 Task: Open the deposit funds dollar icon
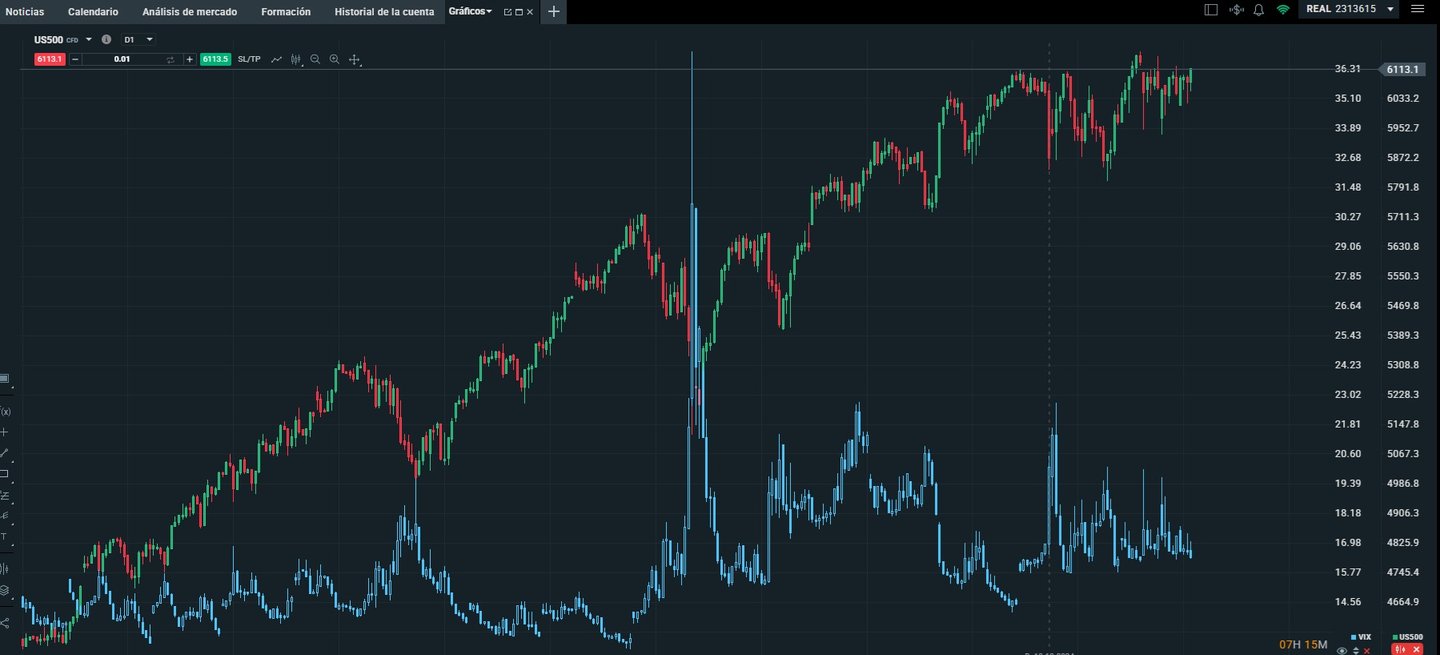[x=1236, y=9]
